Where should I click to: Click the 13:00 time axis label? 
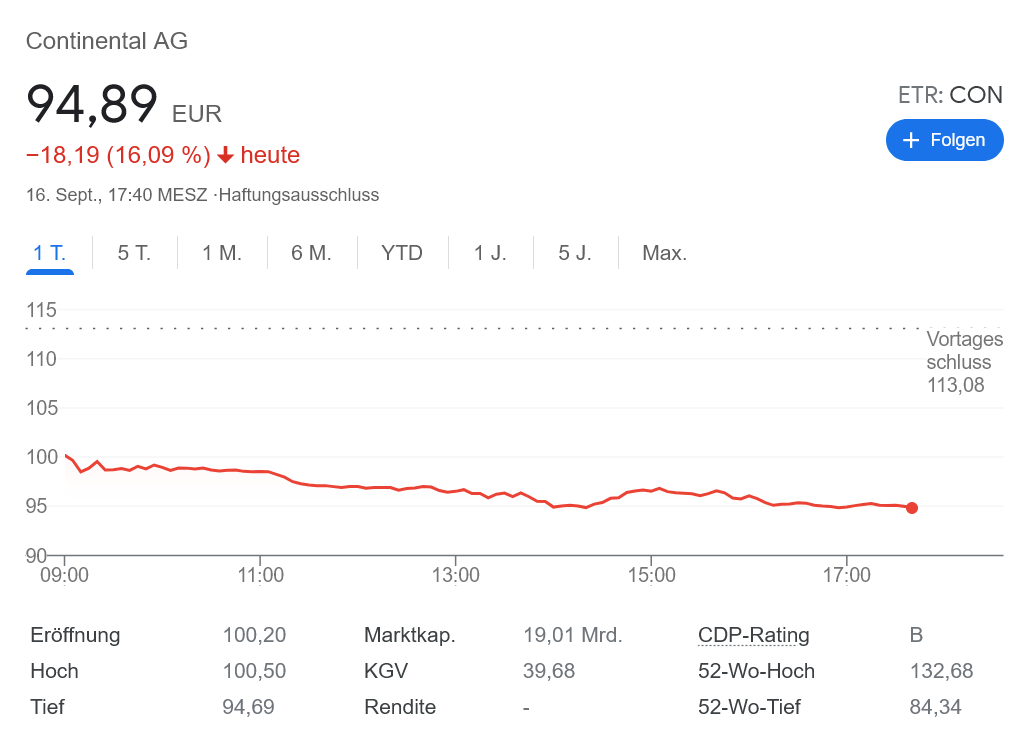(x=456, y=576)
